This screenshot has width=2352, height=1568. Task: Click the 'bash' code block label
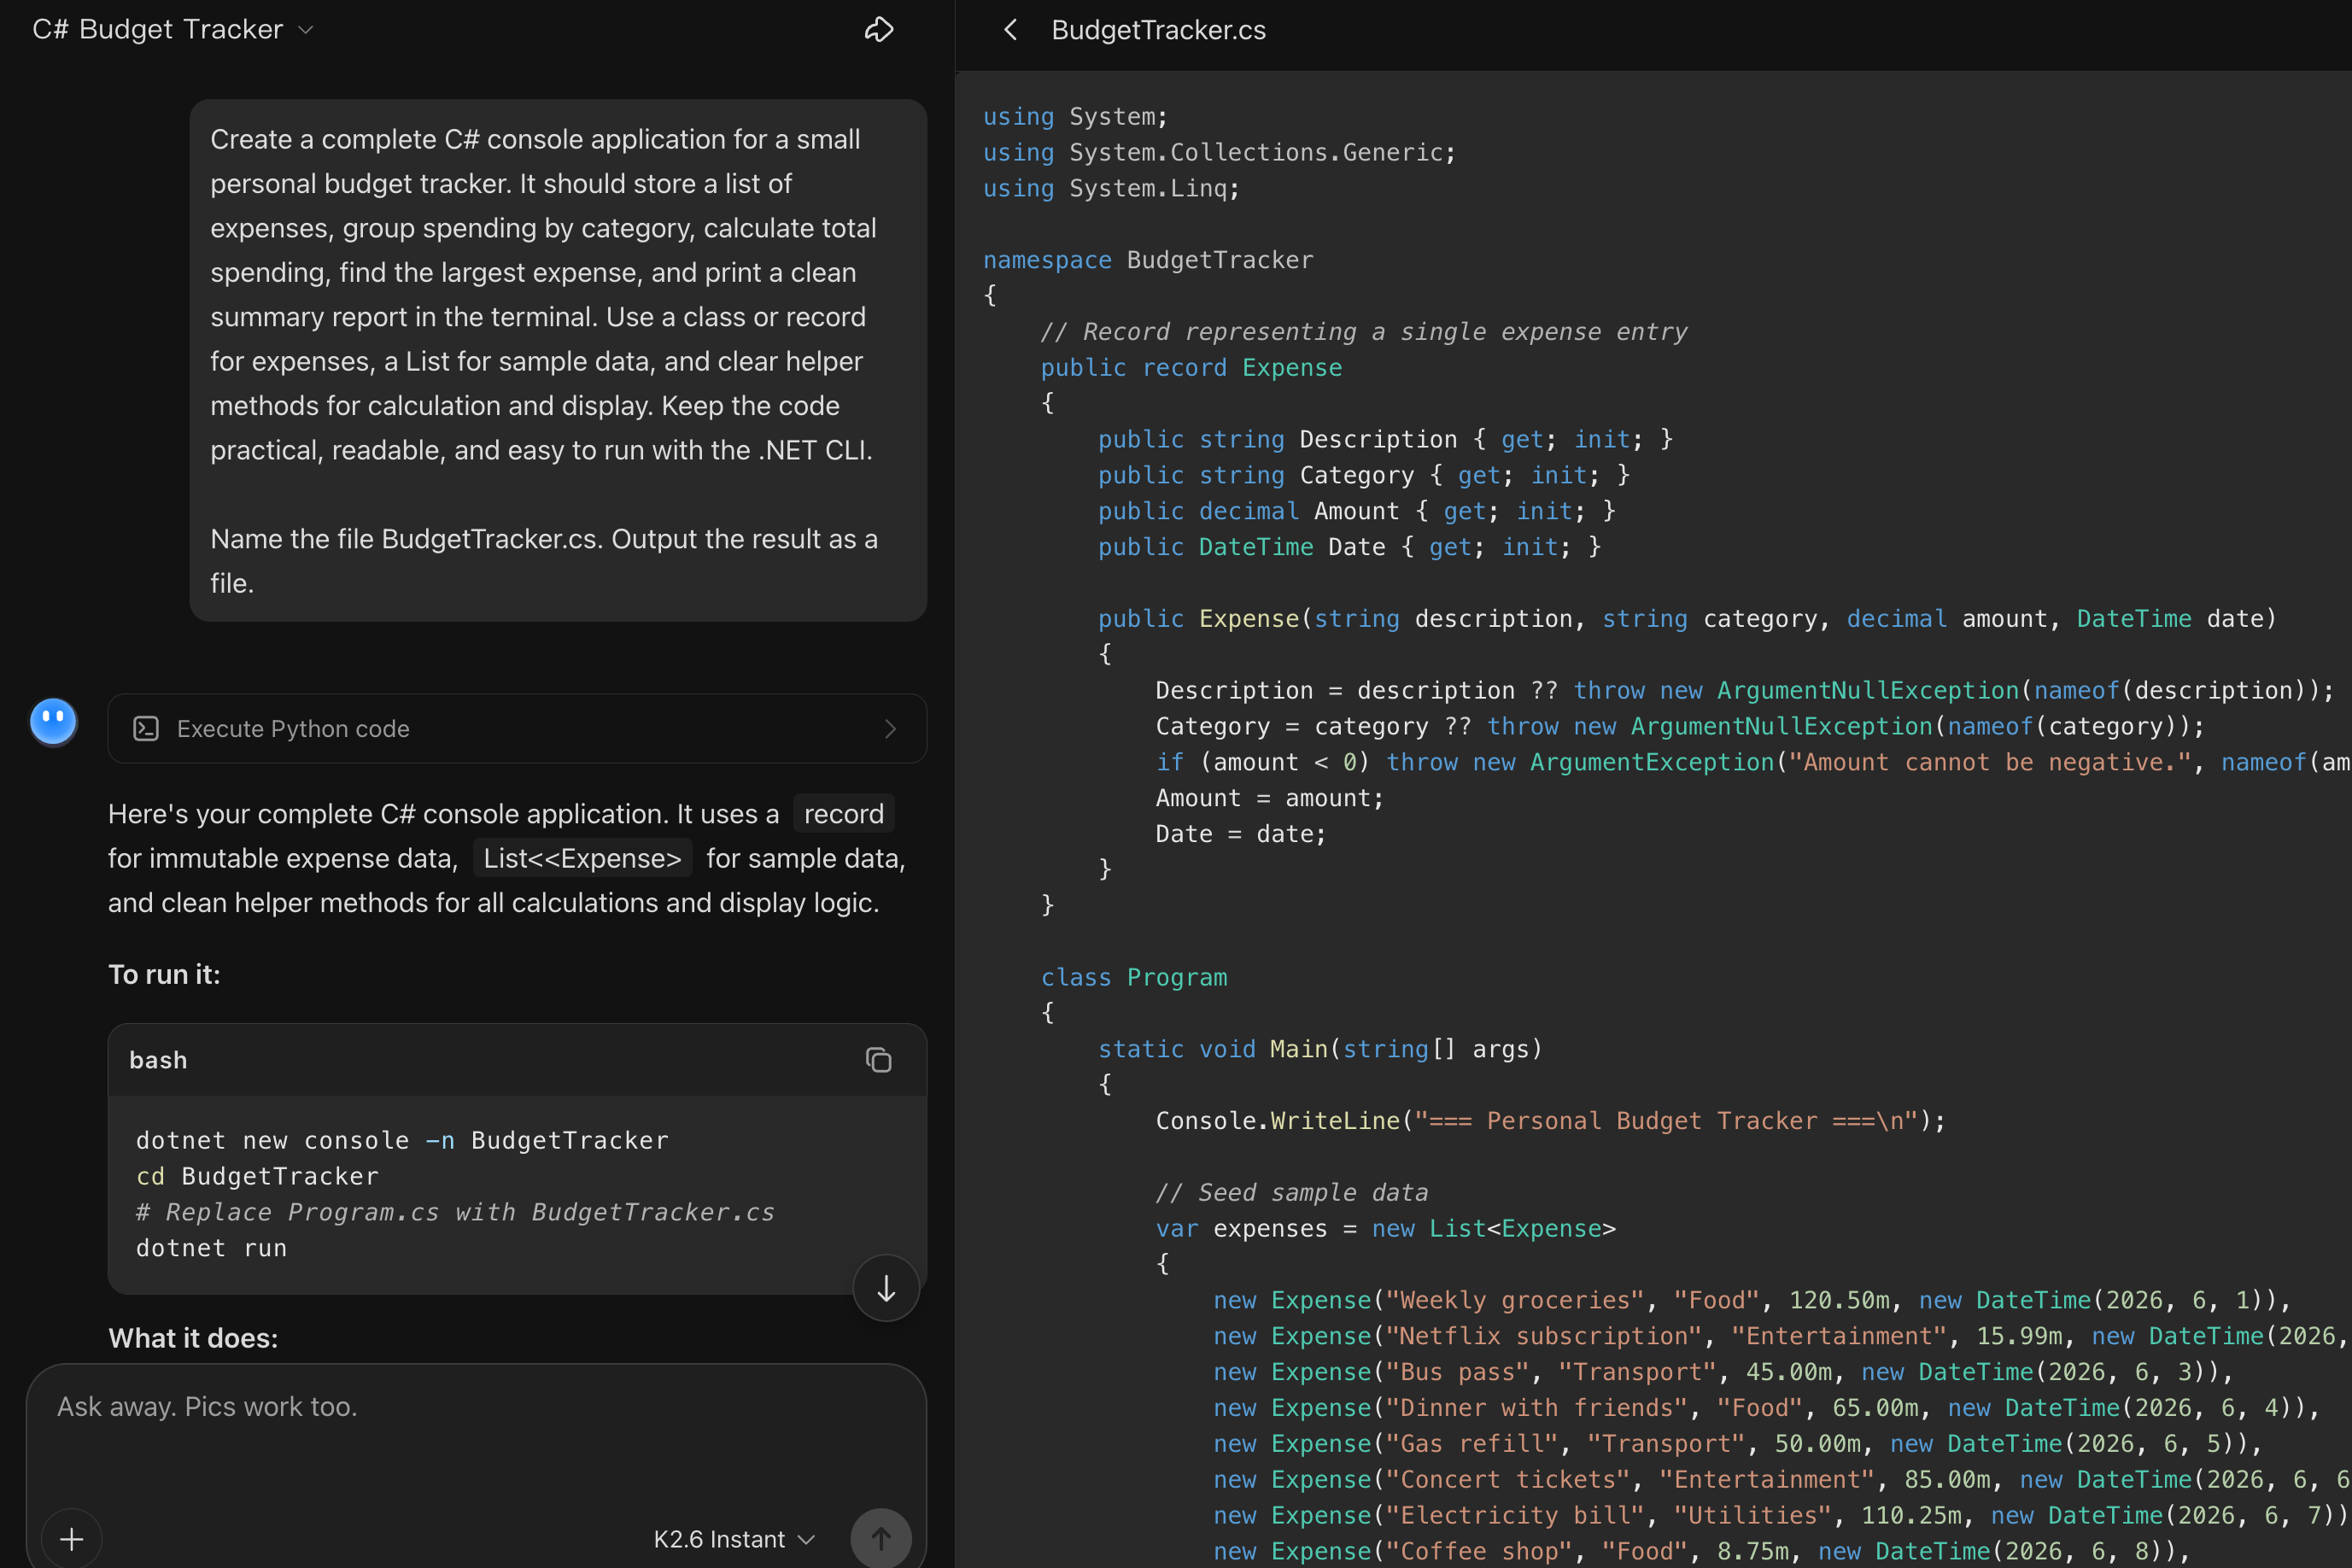click(158, 1060)
